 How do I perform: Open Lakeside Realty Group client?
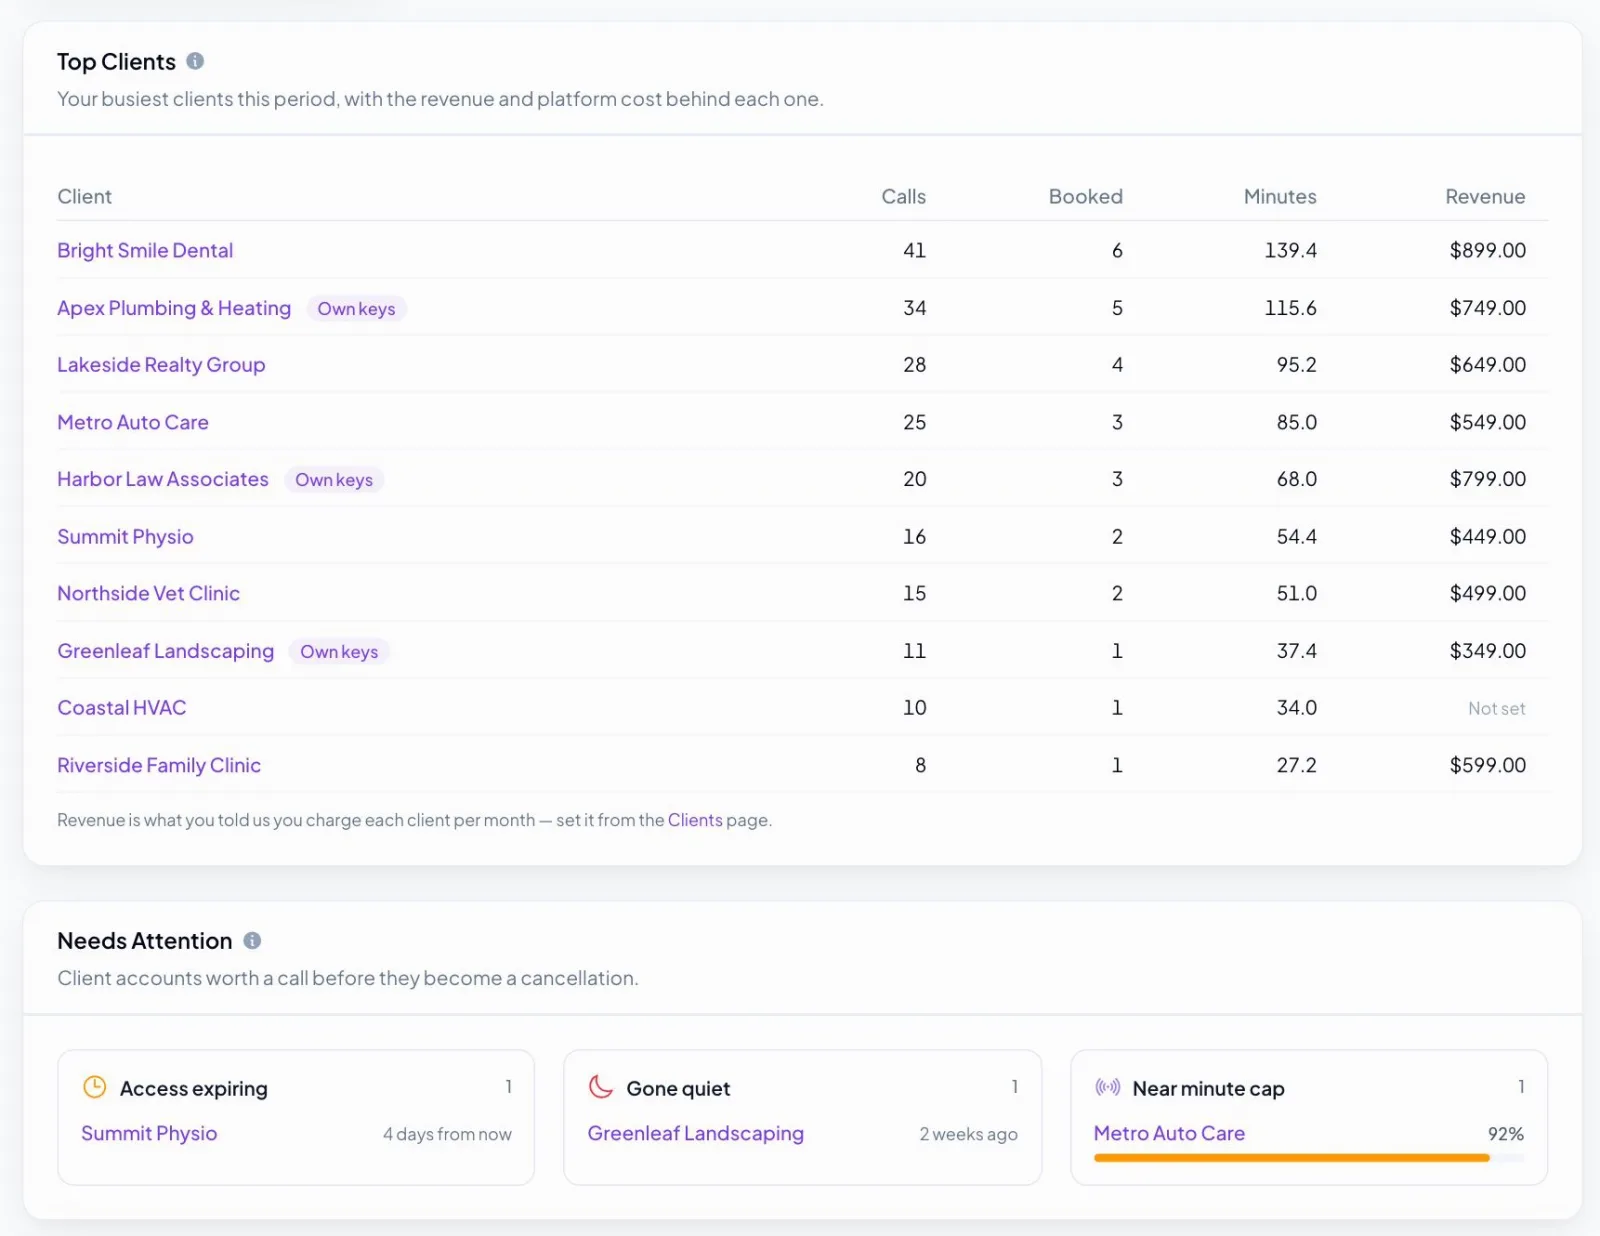click(x=161, y=365)
